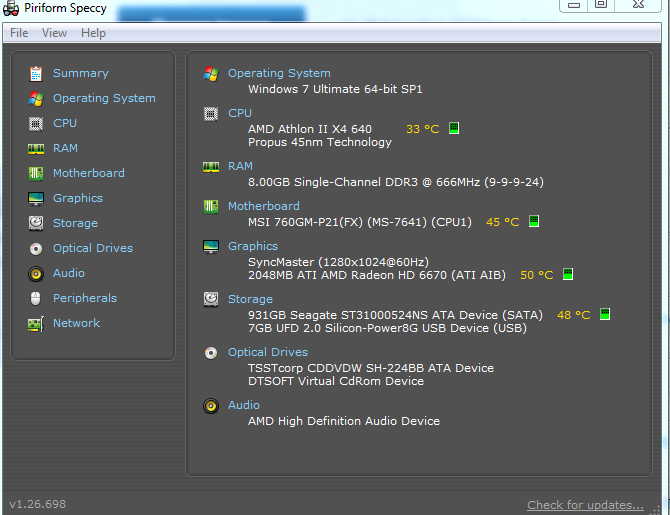Click the Storage hard drive icon in sidebar

[x=36, y=223]
